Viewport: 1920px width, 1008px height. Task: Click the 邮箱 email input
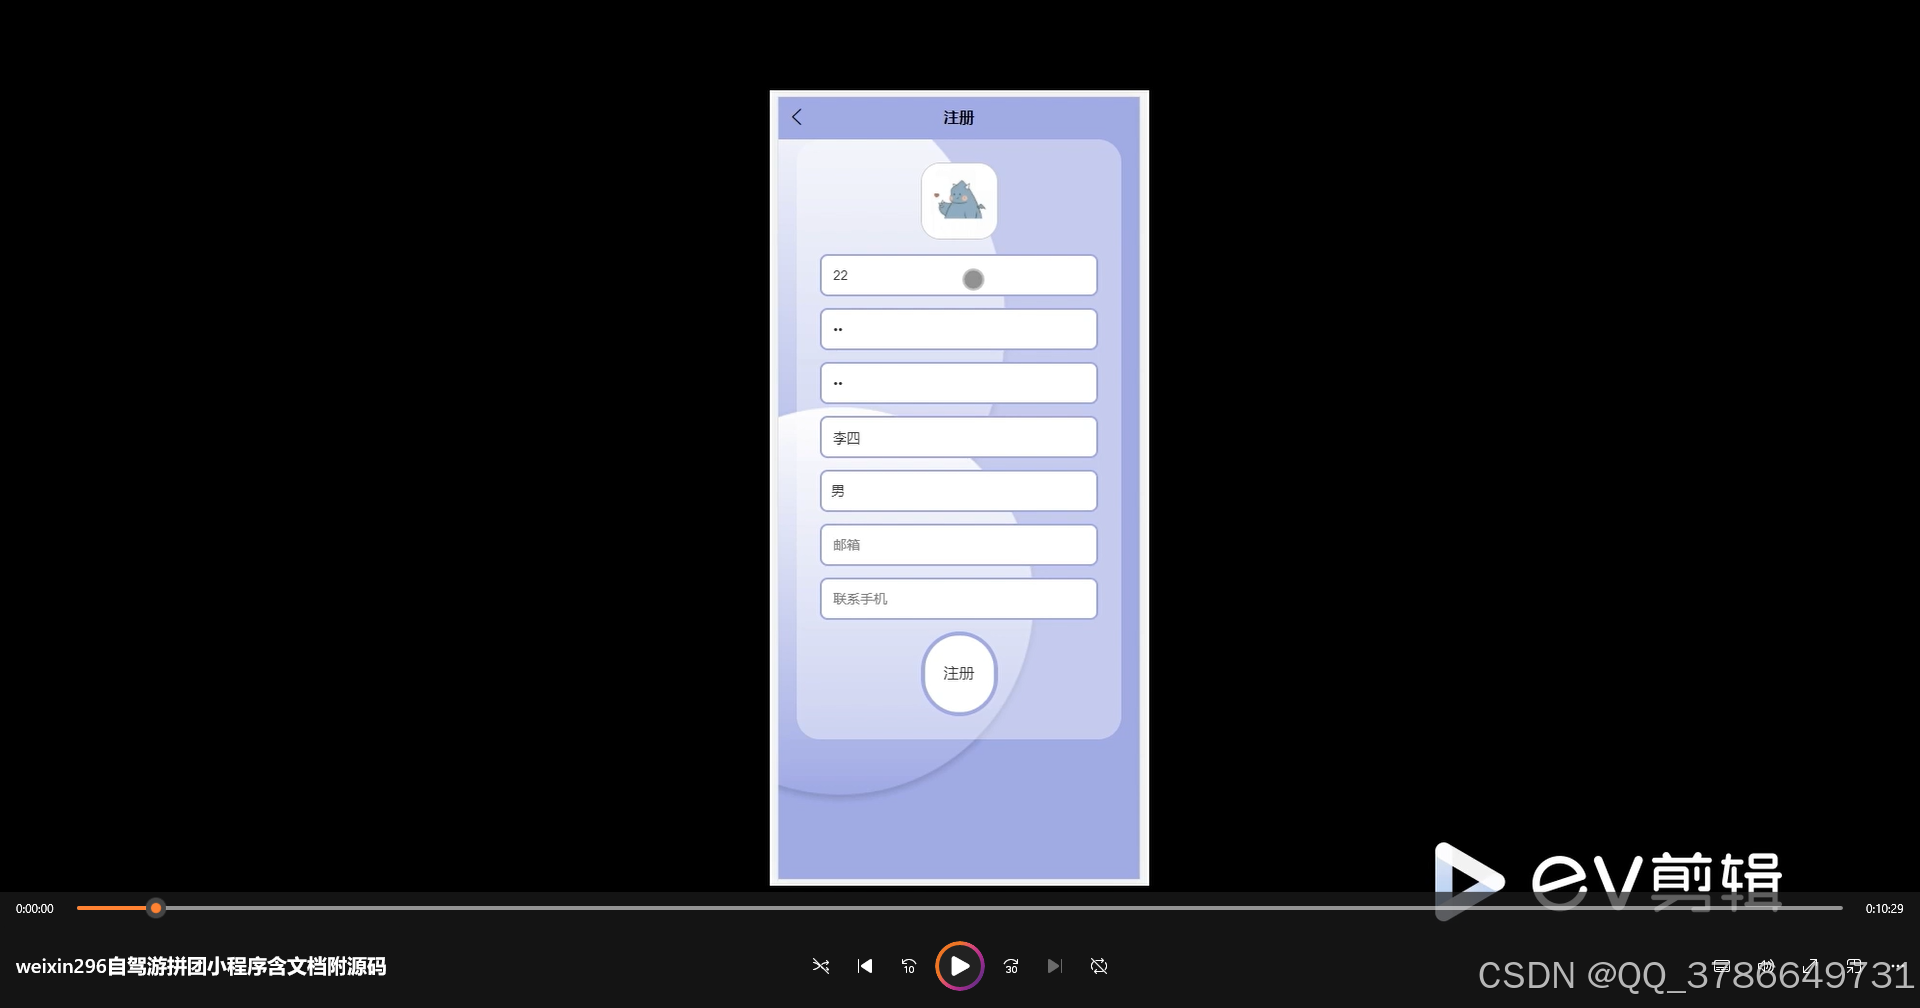(x=959, y=545)
